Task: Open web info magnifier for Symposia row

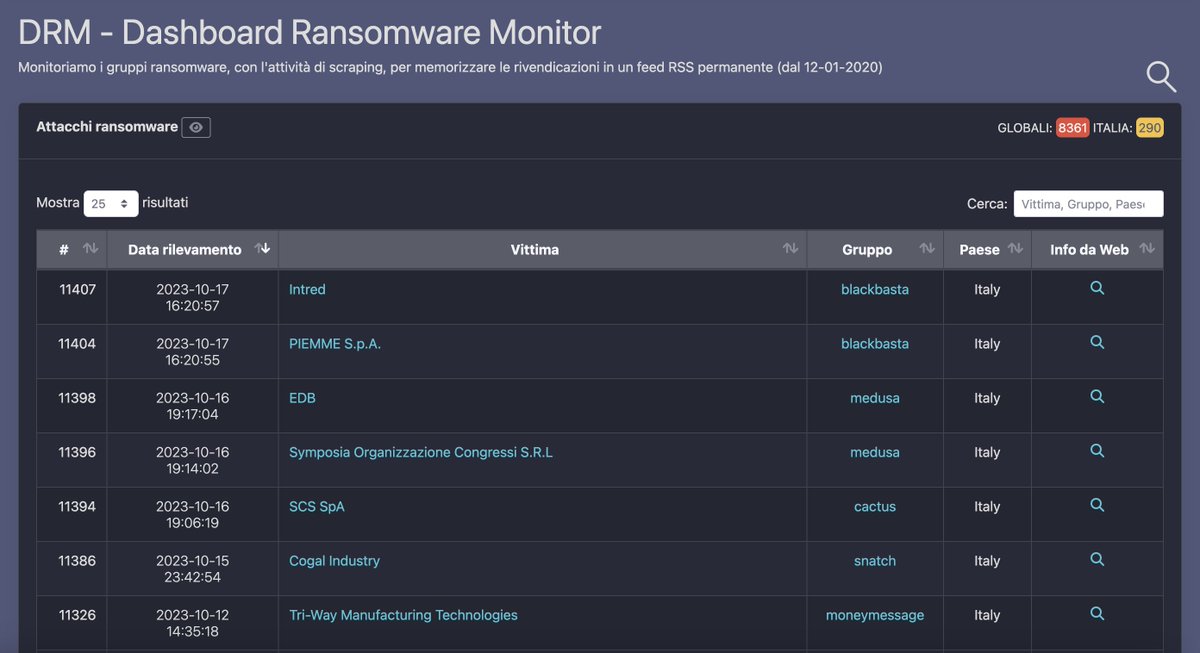Action: coord(1097,451)
